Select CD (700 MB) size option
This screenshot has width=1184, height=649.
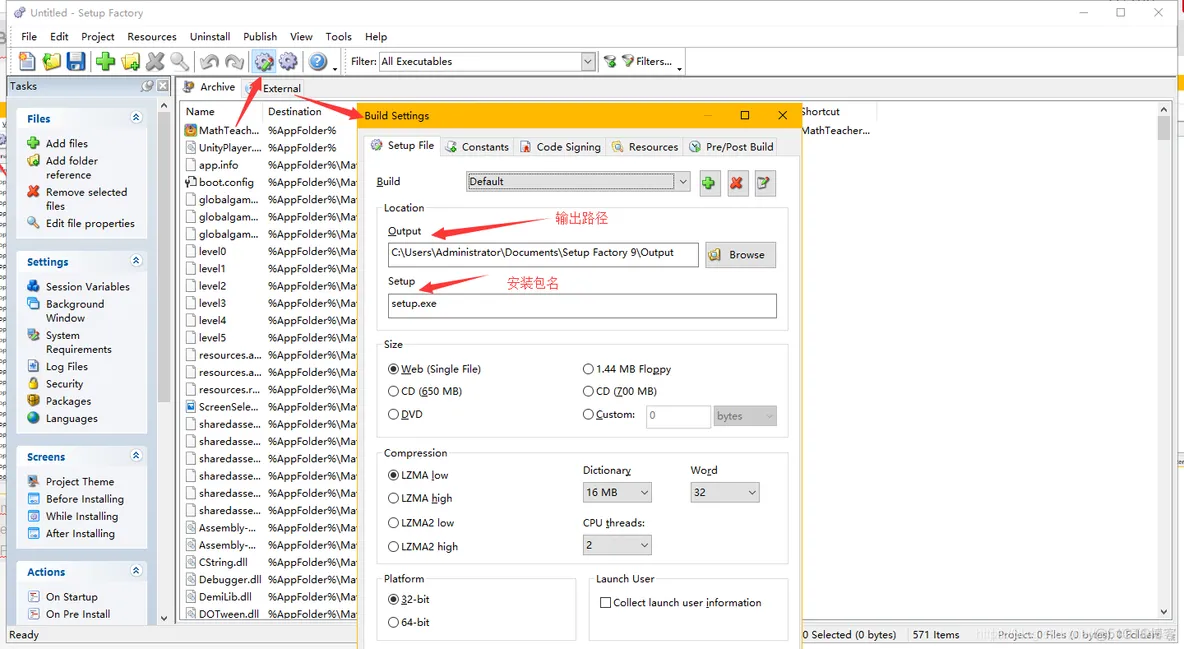tap(587, 391)
